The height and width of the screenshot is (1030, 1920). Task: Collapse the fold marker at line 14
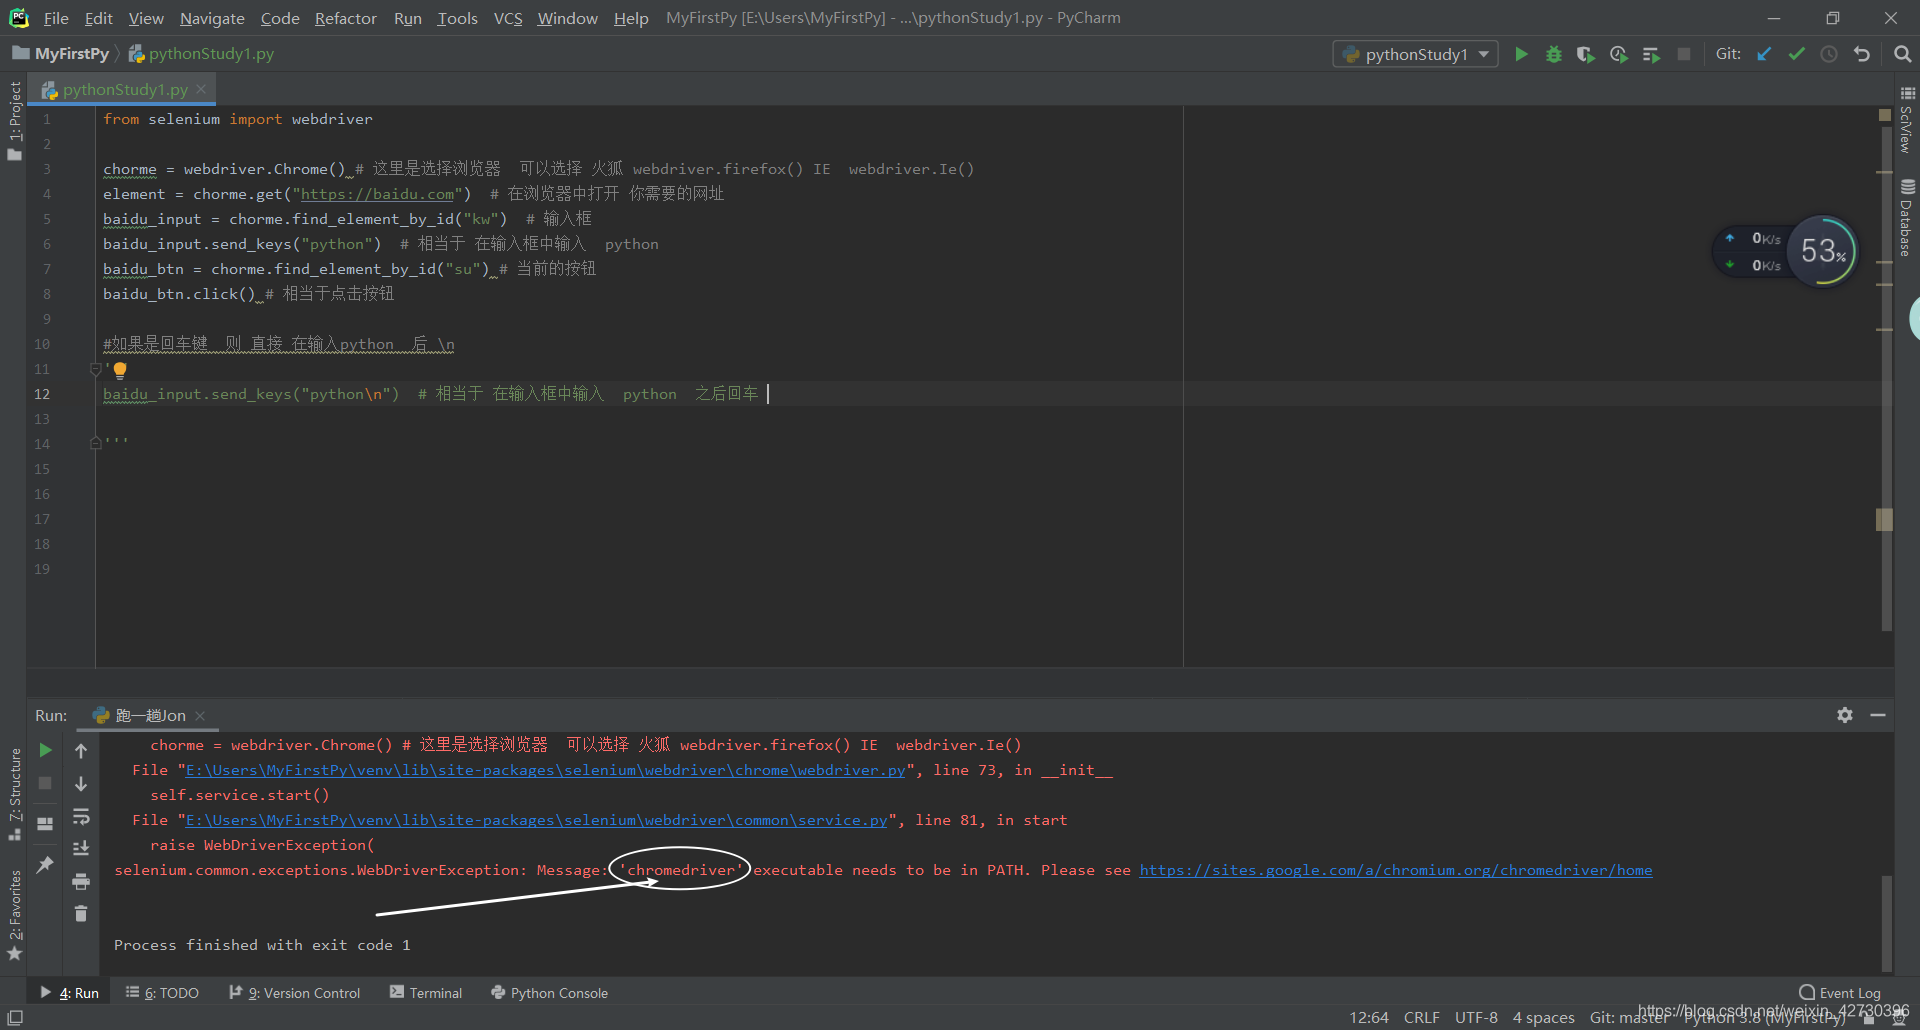pyautogui.click(x=96, y=443)
